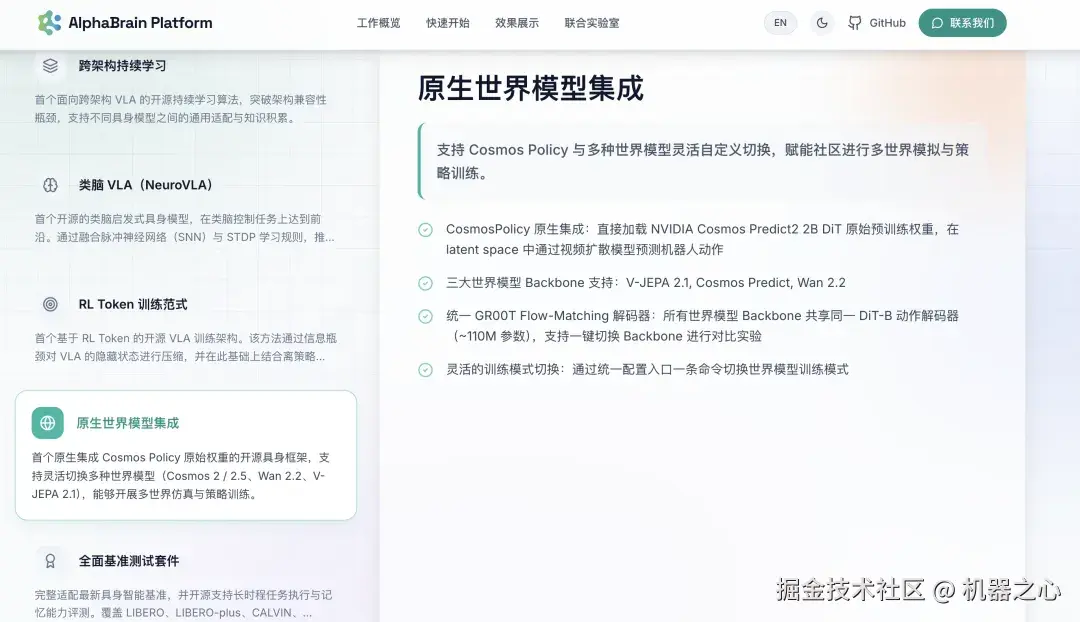Toggle dark mode with the moon icon
The image size is (1080, 622).
[822, 22]
